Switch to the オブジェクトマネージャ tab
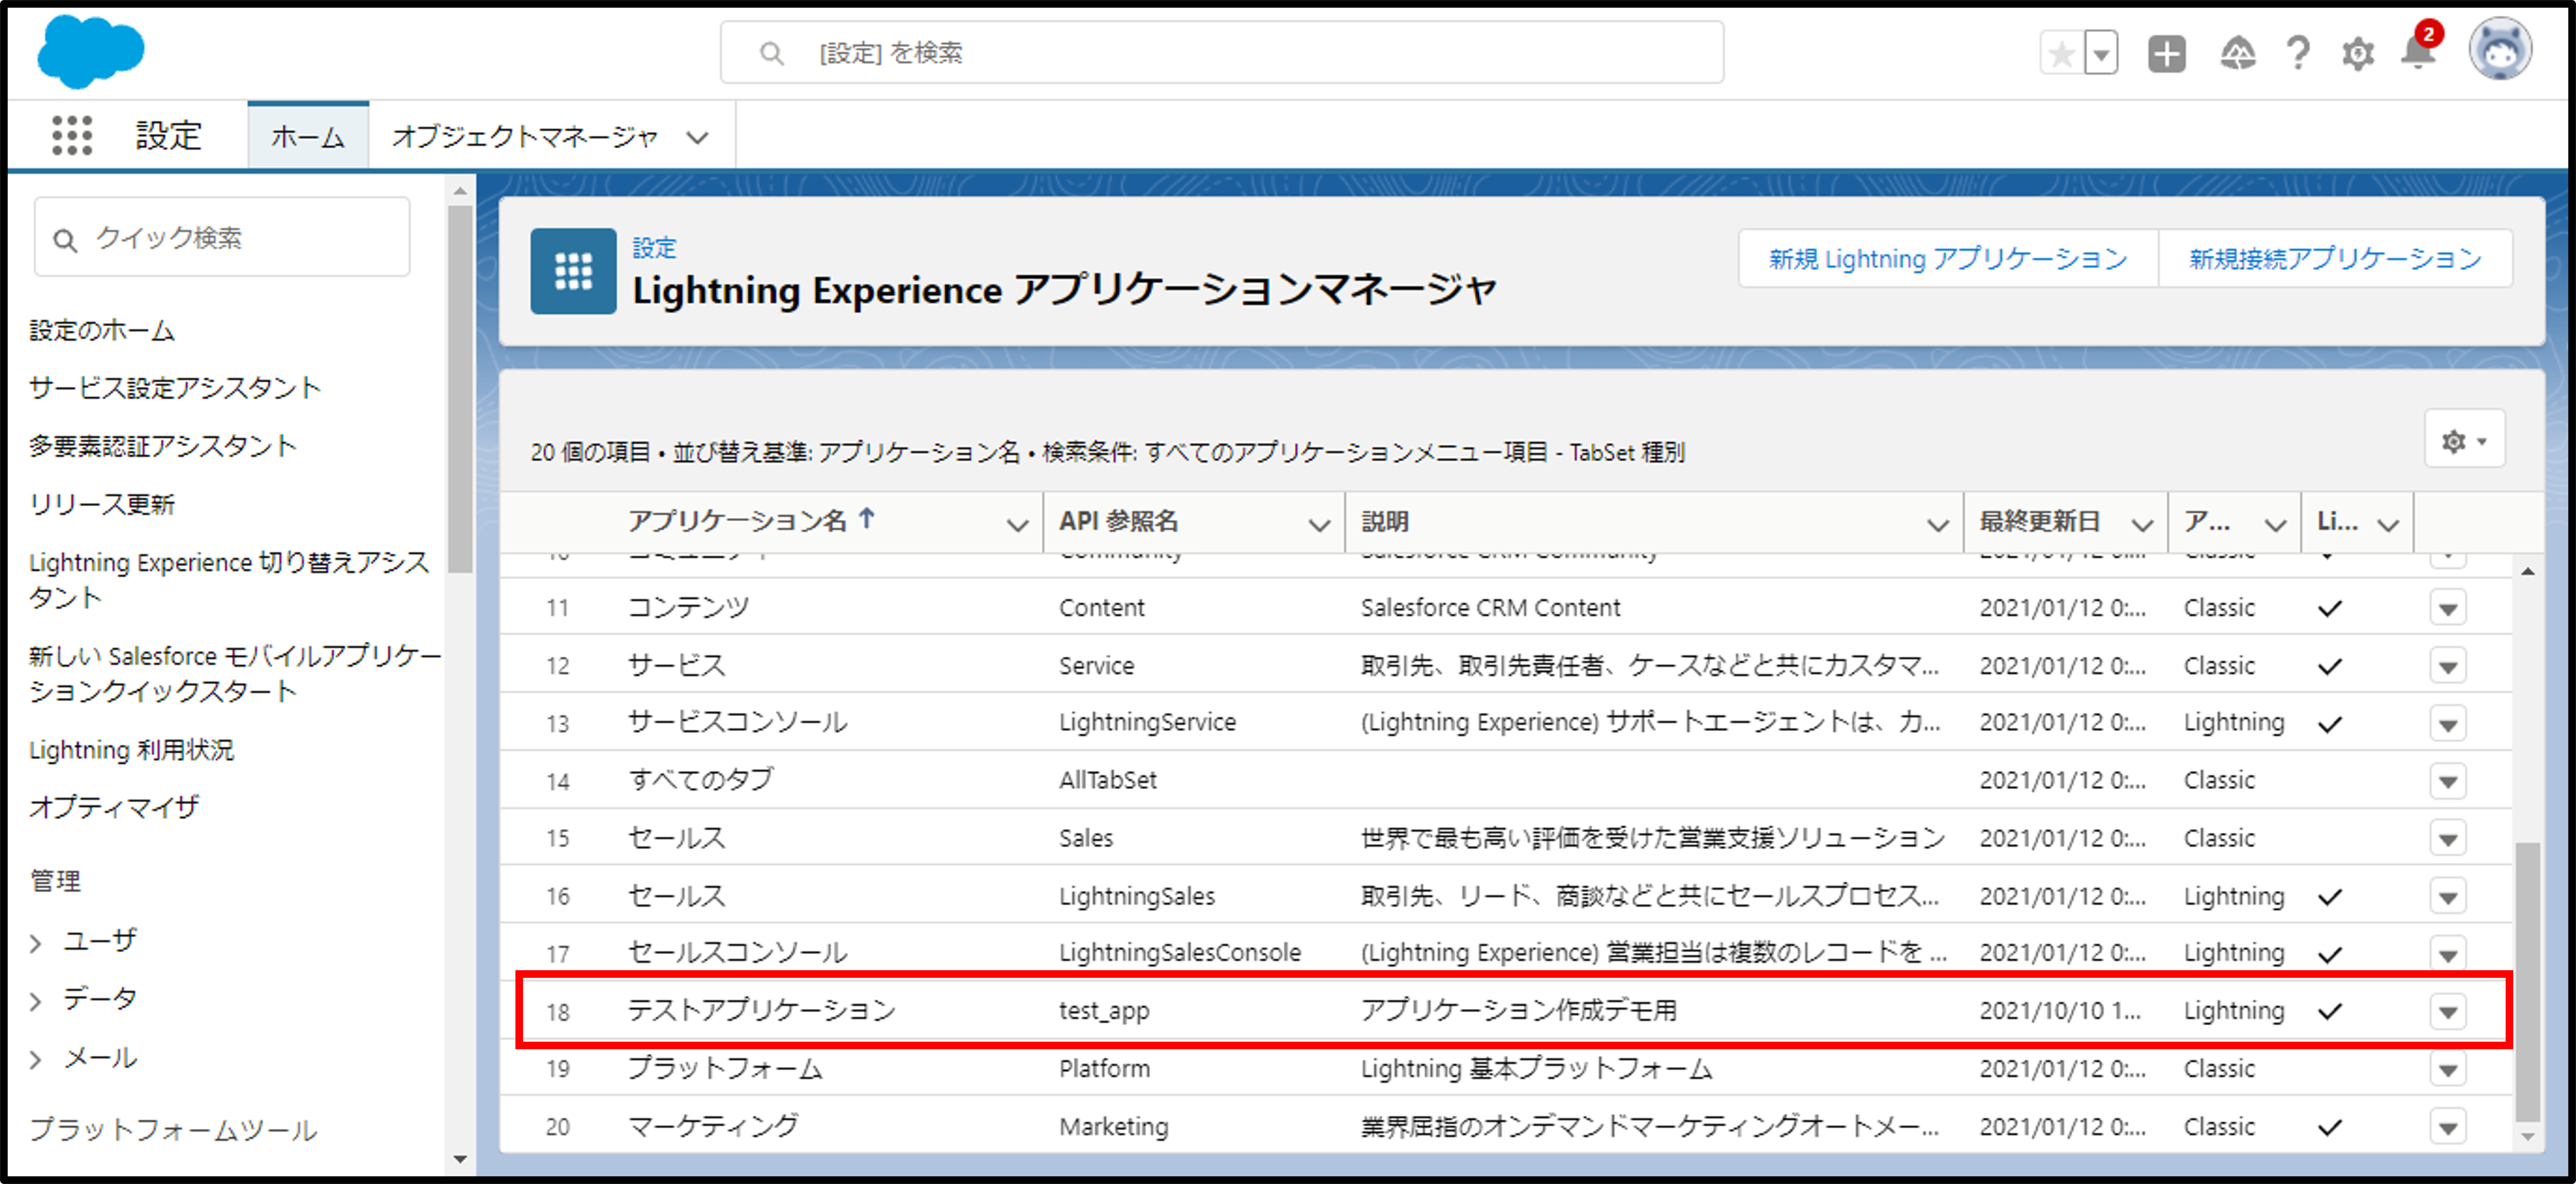 (x=525, y=136)
